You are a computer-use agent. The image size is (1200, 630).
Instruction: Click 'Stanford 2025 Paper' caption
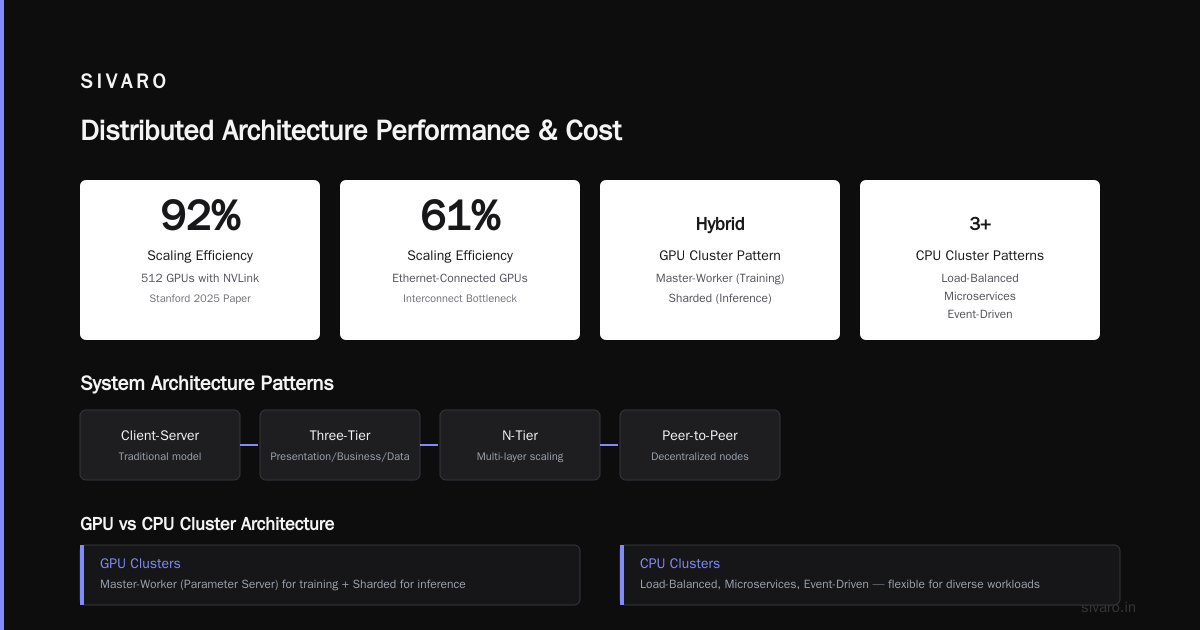(200, 298)
